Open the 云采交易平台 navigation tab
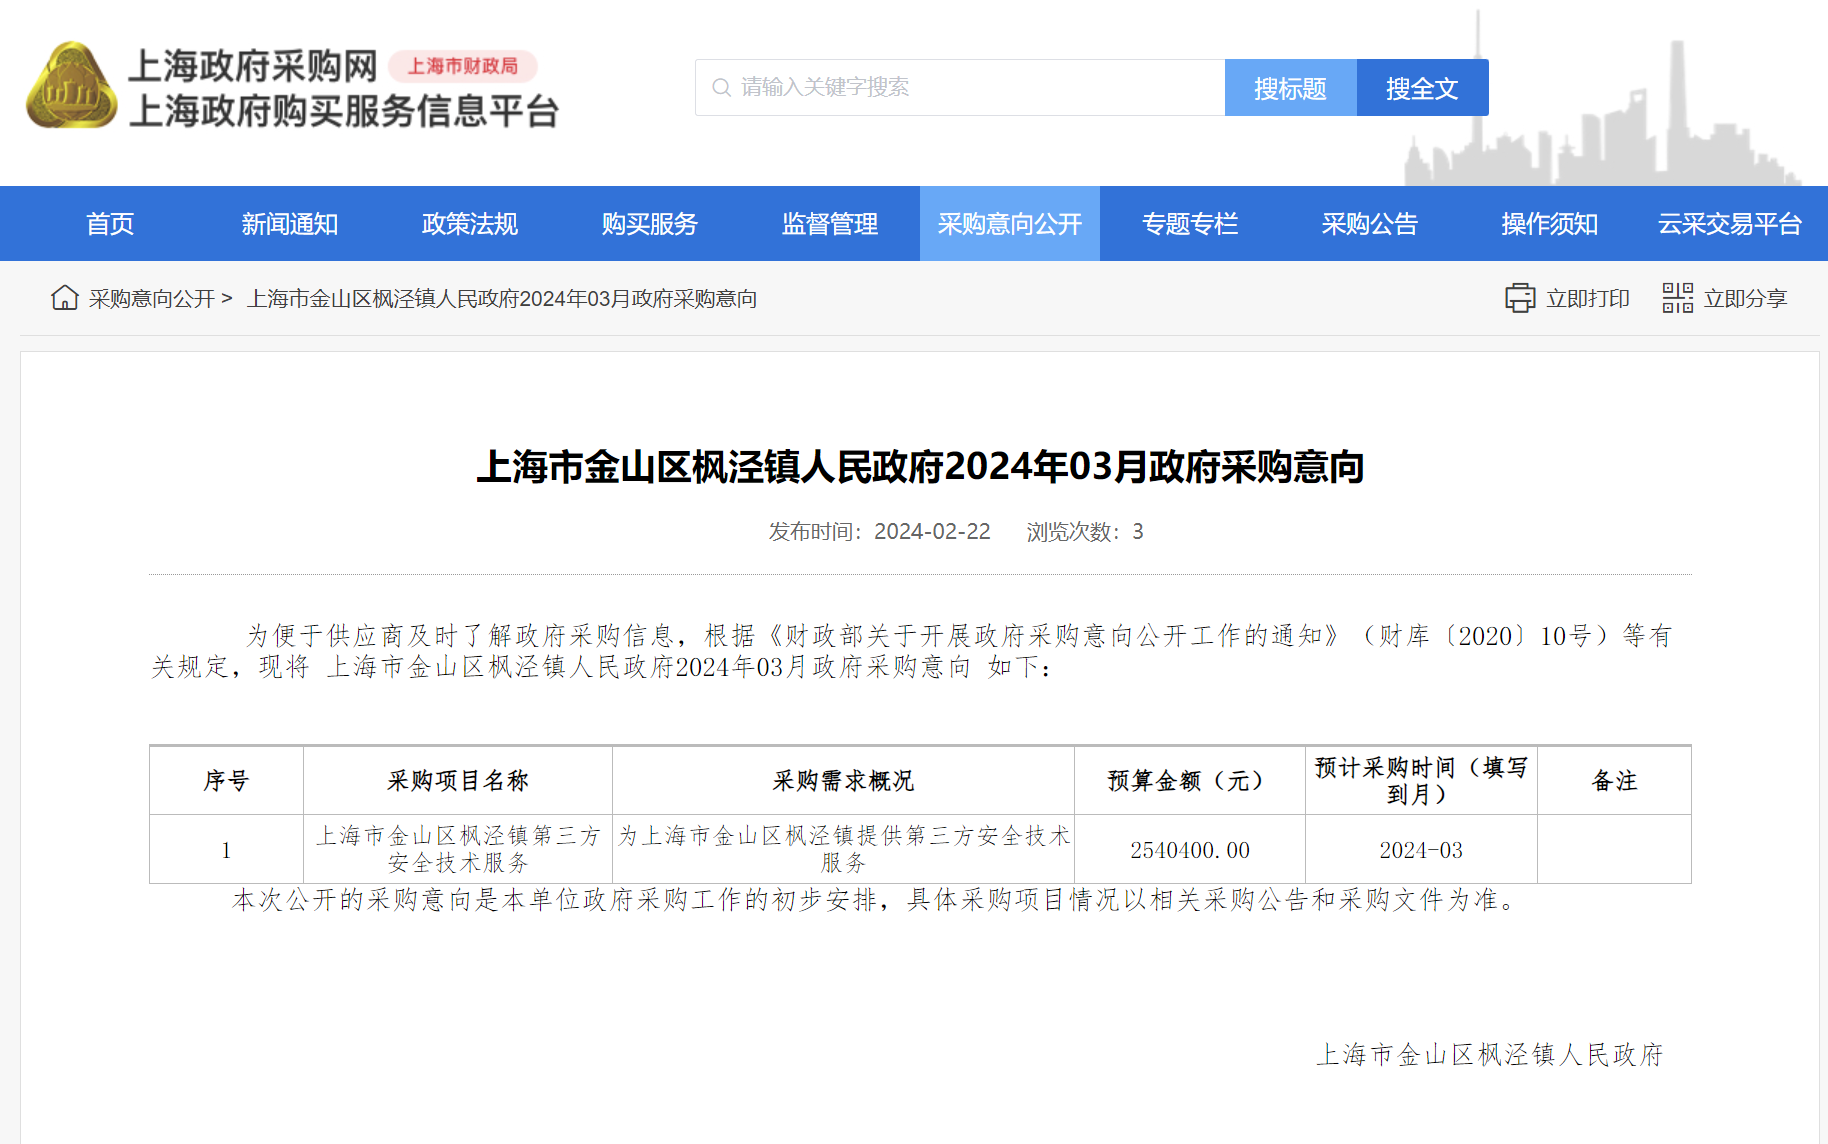 [1730, 223]
